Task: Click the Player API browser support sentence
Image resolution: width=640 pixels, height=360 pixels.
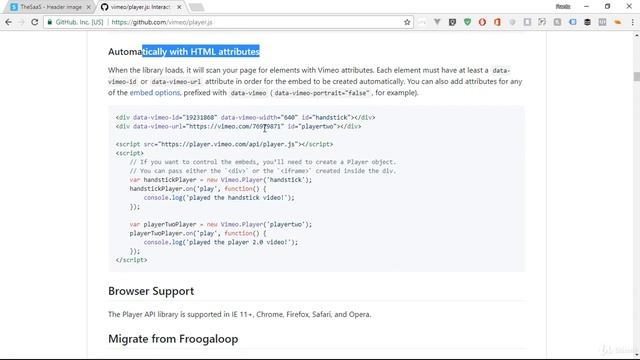Action: (240, 314)
